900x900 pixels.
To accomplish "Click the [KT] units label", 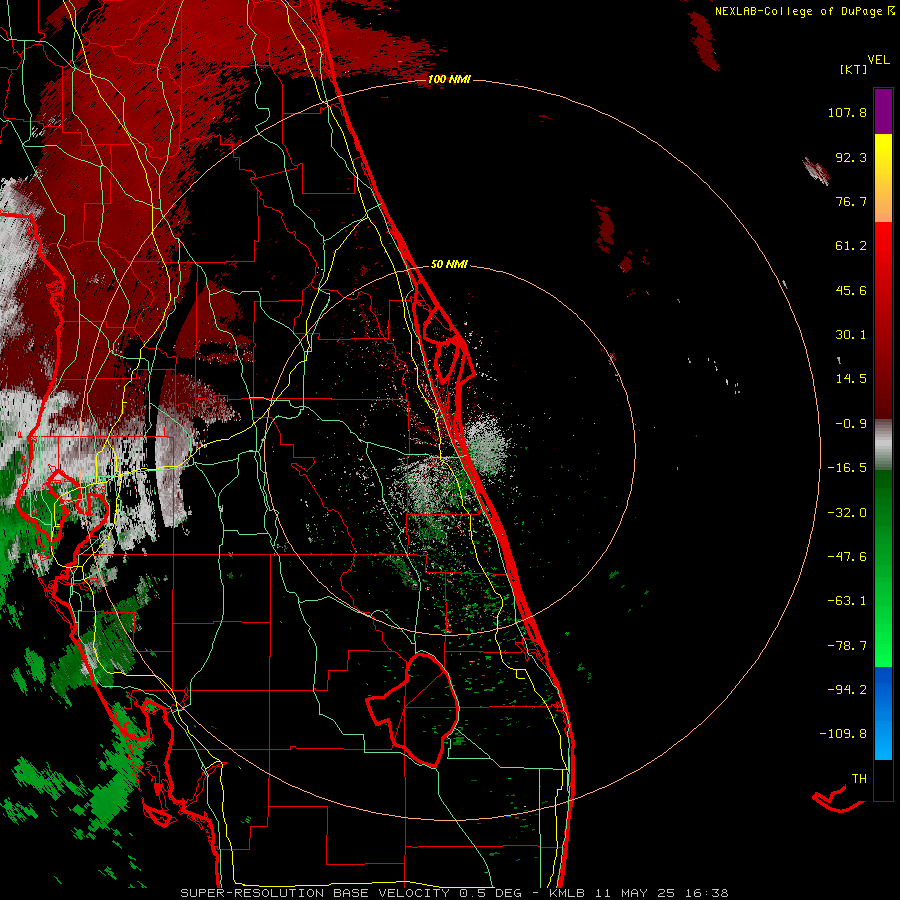I will (853, 69).
